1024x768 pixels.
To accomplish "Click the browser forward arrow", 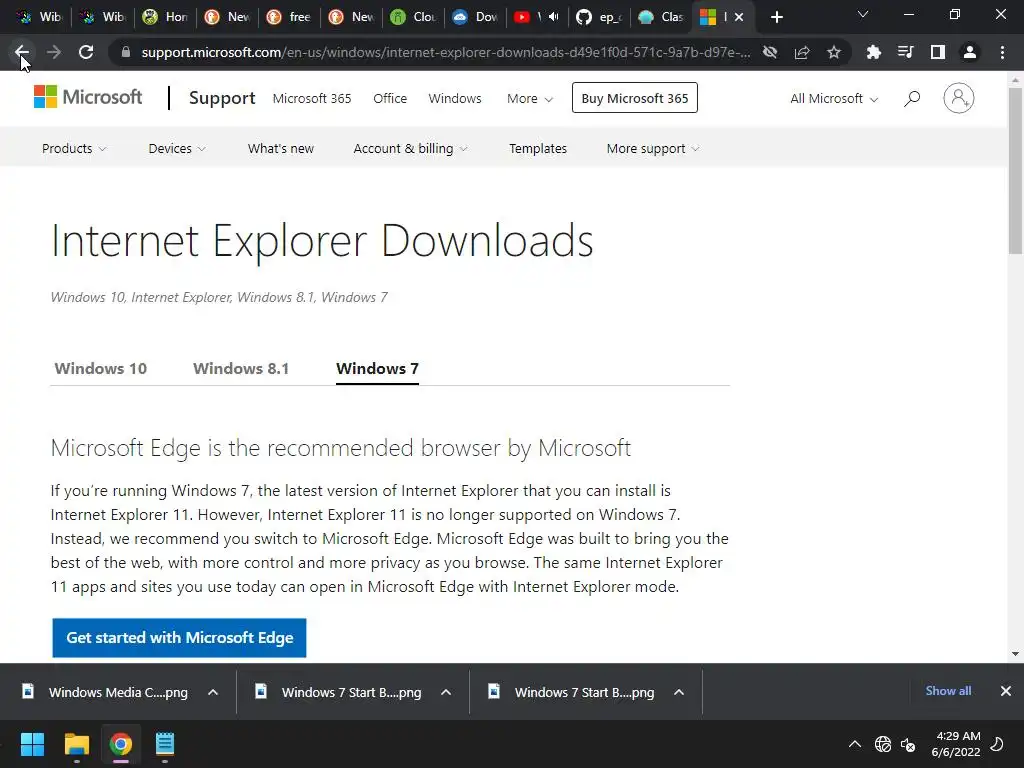I will click(x=54, y=52).
